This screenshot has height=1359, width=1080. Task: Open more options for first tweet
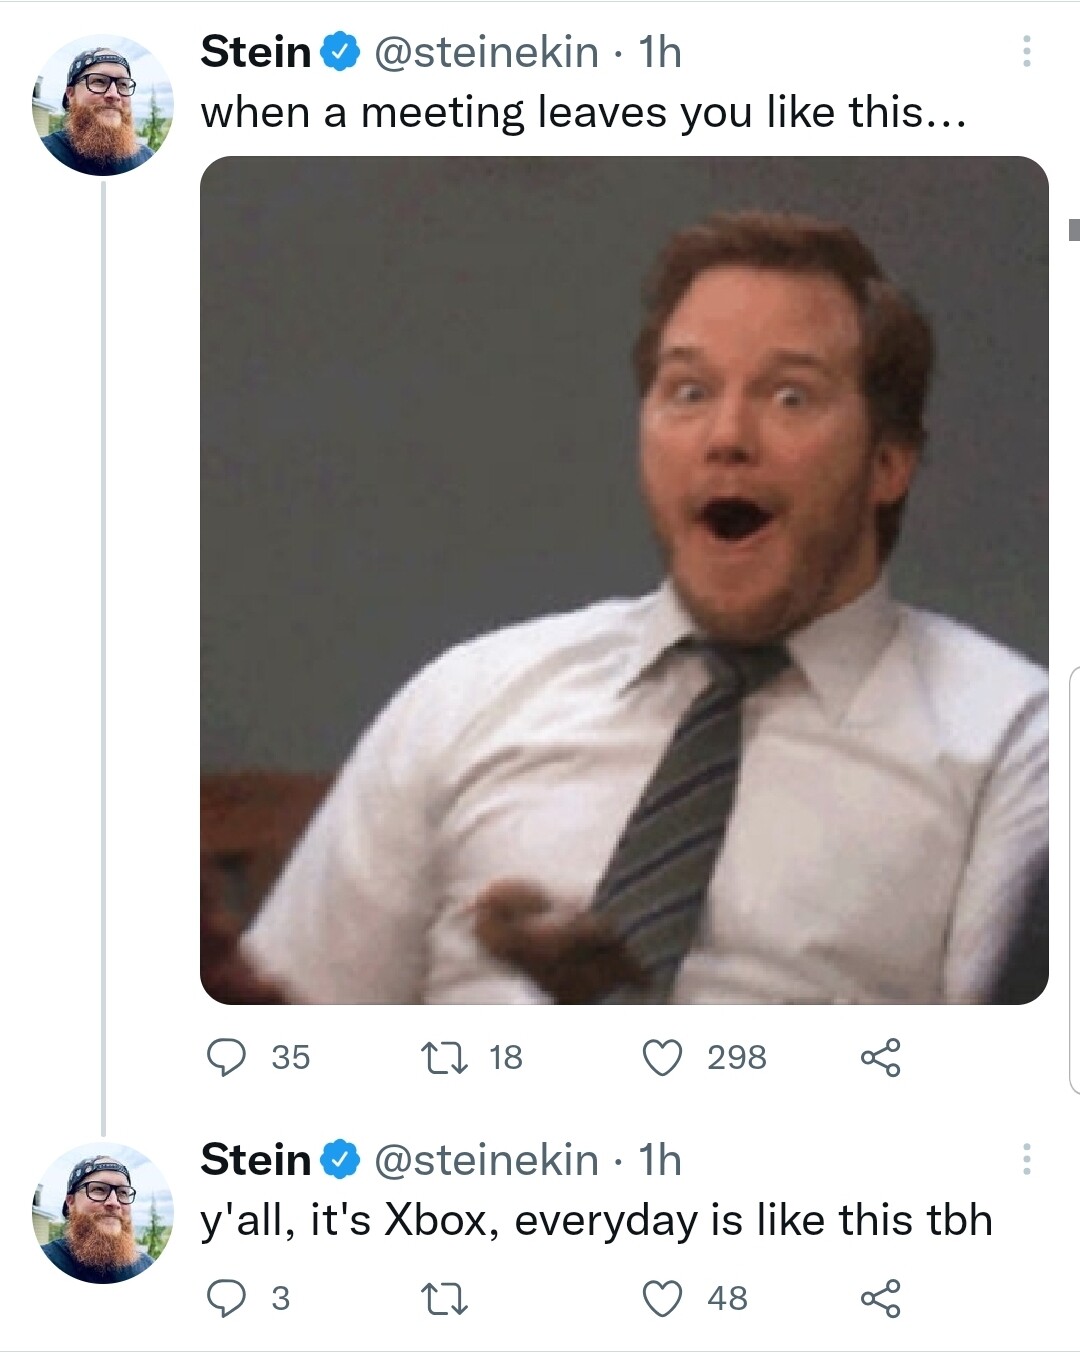(1026, 52)
